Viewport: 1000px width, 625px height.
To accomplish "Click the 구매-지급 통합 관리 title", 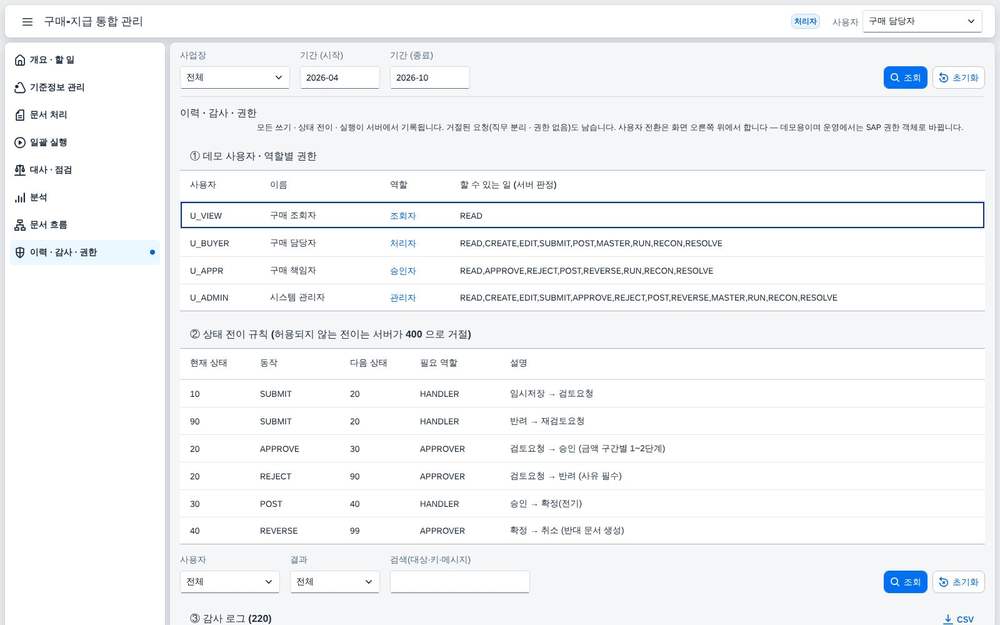I will [x=93, y=22].
